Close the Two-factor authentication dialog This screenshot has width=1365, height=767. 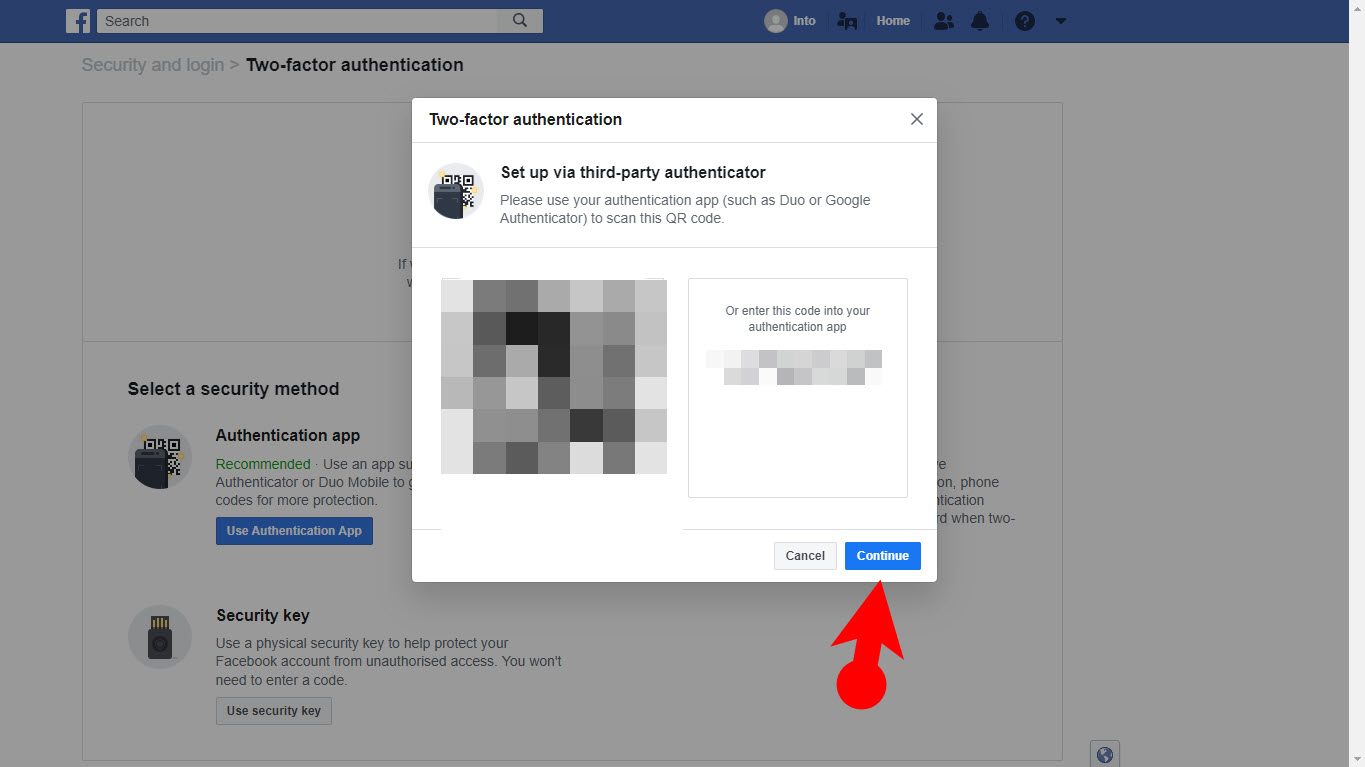coord(916,119)
